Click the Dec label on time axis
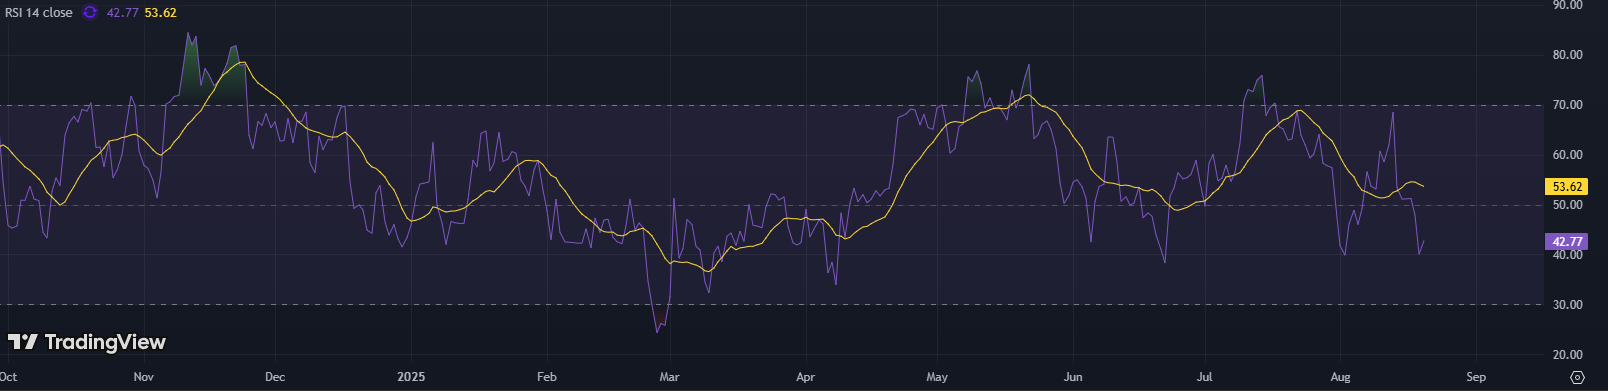Viewport: 1608px width, 391px height. pos(275,377)
